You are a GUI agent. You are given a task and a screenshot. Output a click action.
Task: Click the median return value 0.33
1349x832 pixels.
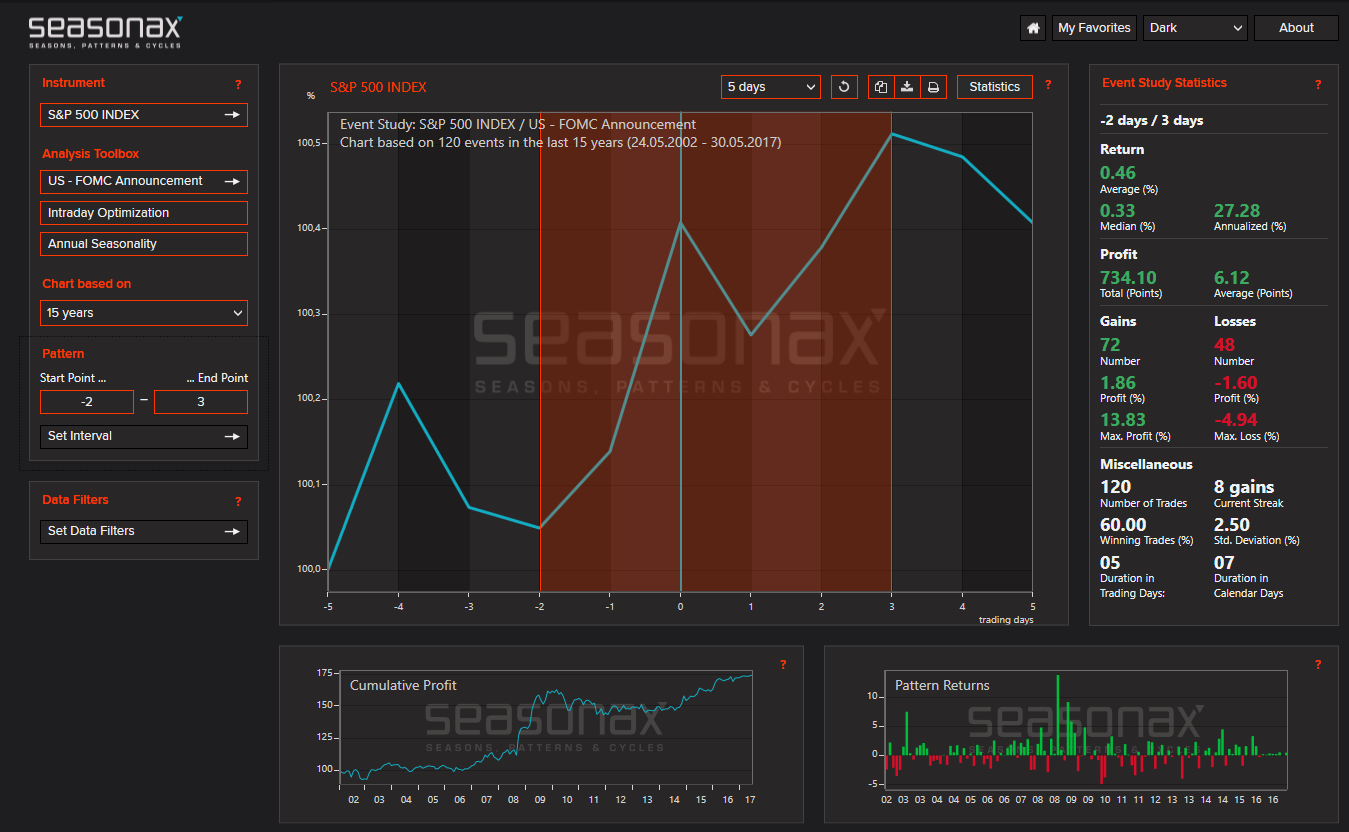1118,210
